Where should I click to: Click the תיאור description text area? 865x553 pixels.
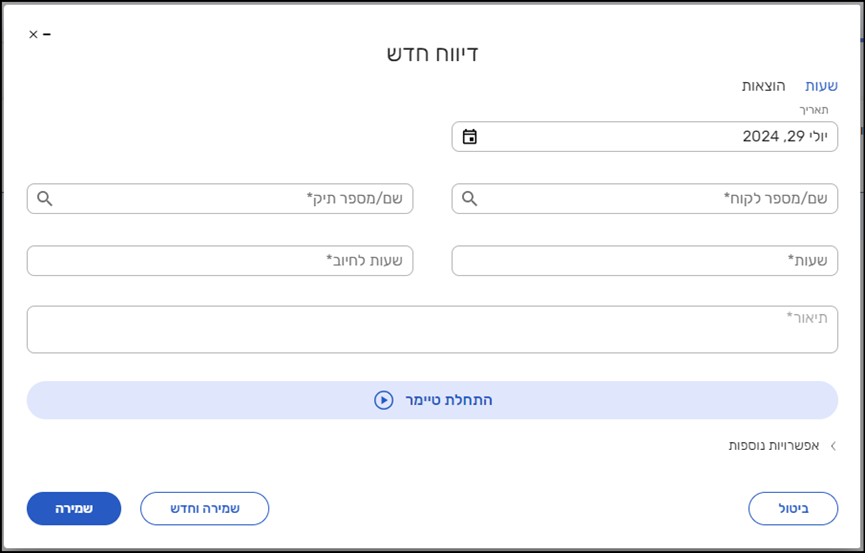(432, 330)
